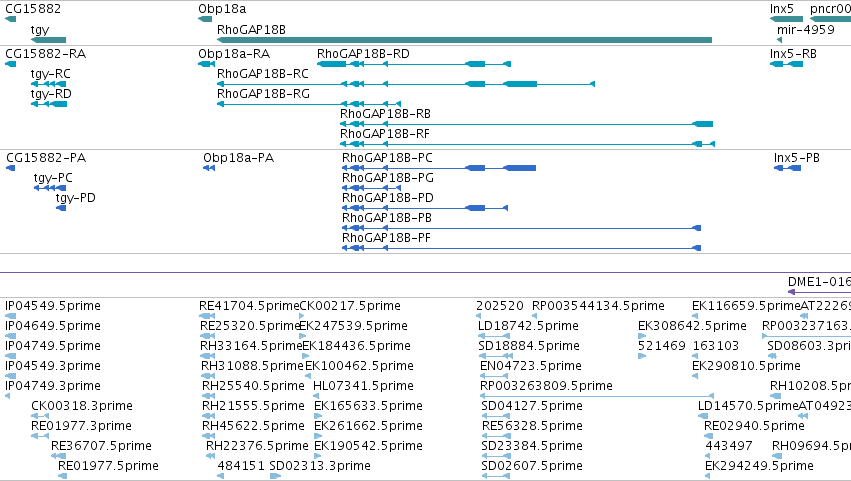Select the EK184436.5prime EST label
This screenshot has width=851, height=481.
click(357, 346)
